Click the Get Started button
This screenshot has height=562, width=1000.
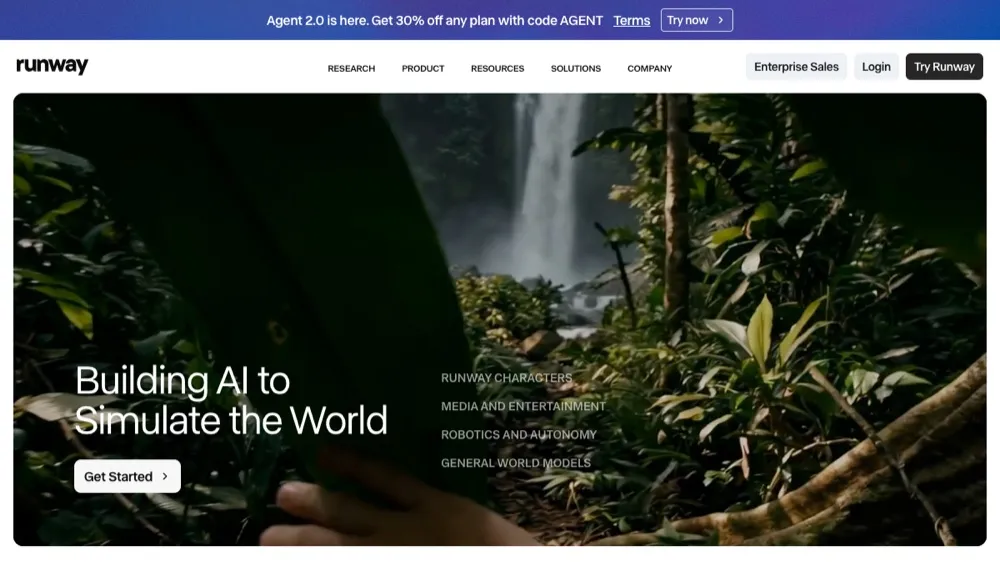pyautogui.click(x=128, y=477)
